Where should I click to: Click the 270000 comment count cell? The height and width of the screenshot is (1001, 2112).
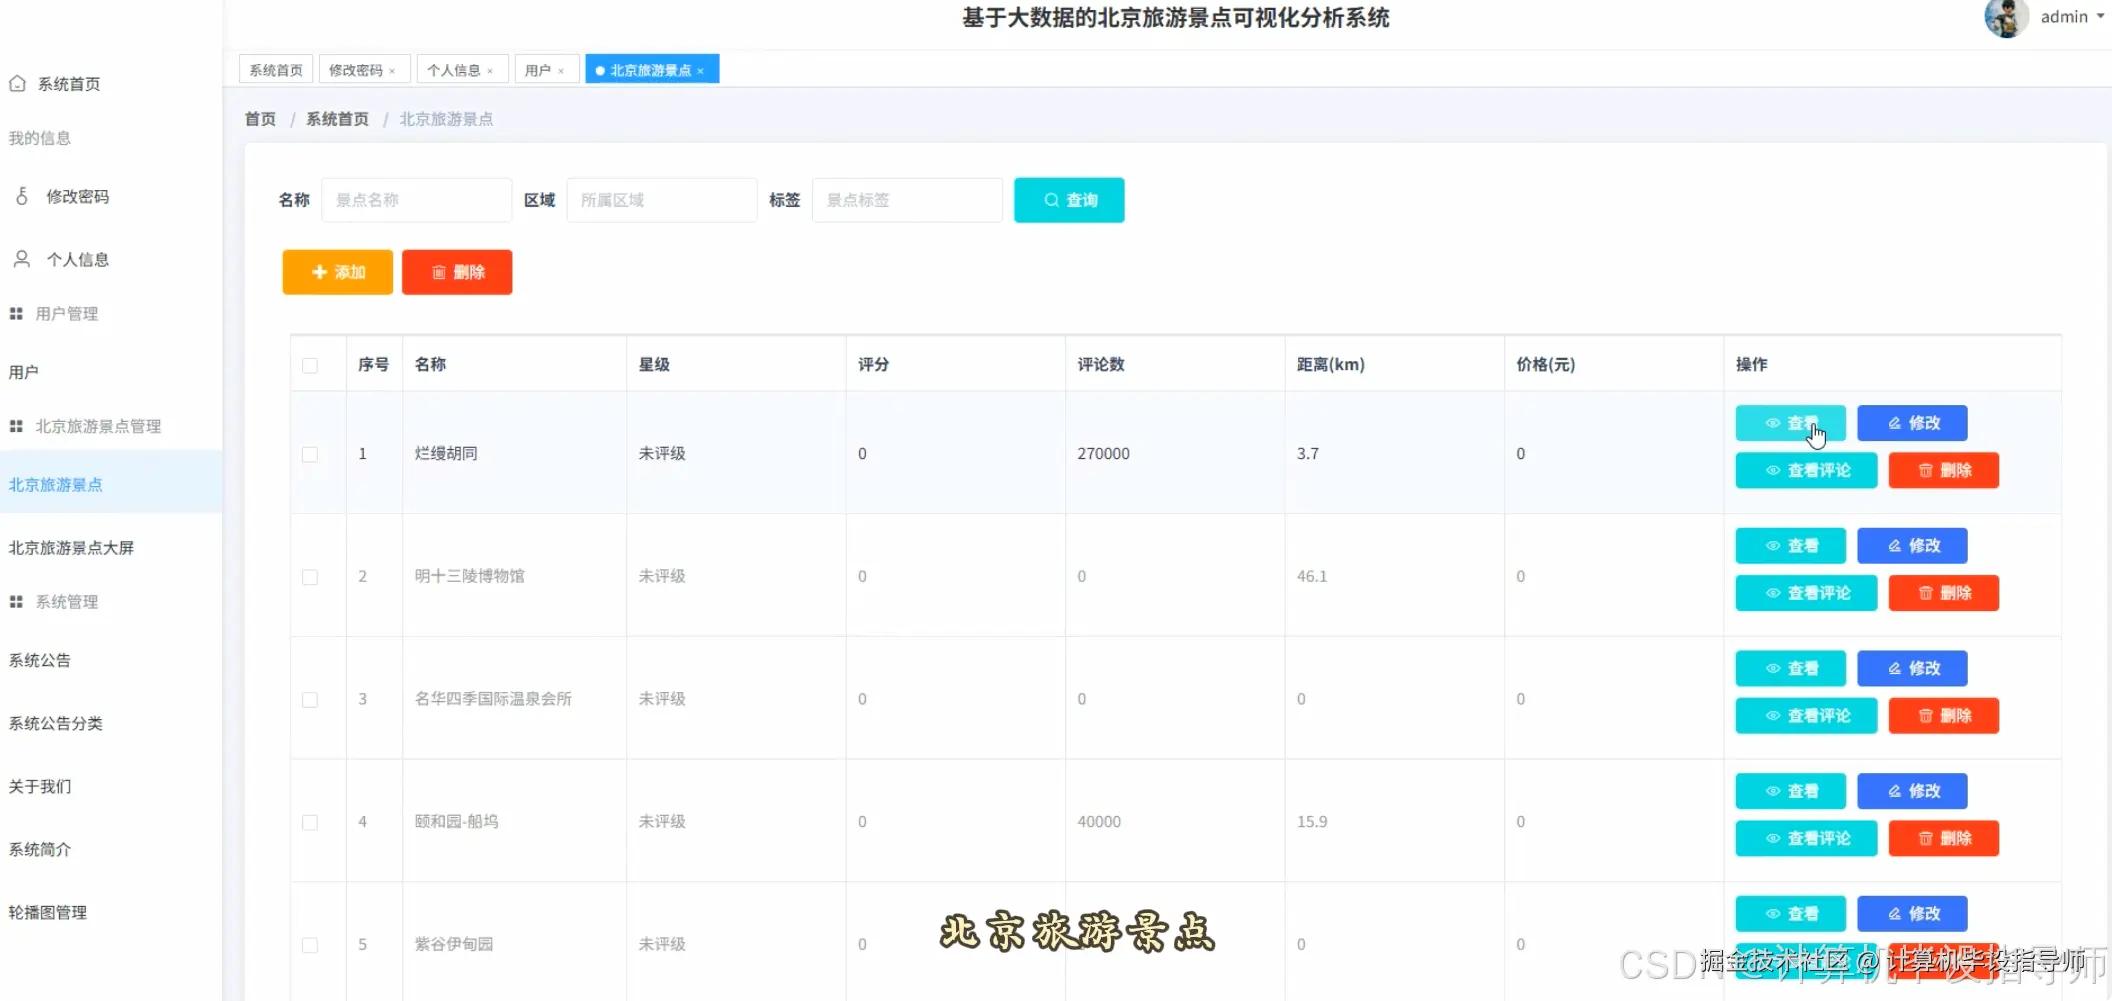point(1175,454)
